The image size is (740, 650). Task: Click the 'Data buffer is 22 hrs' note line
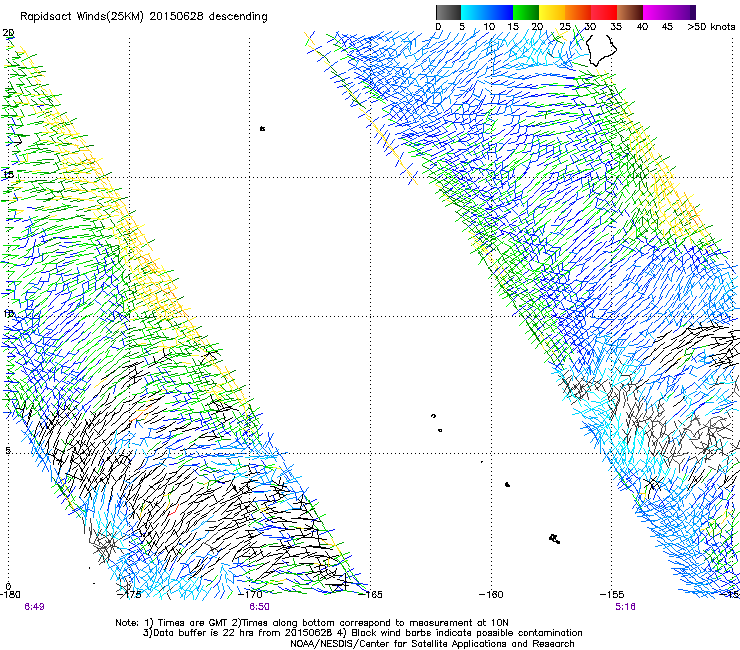(362, 633)
